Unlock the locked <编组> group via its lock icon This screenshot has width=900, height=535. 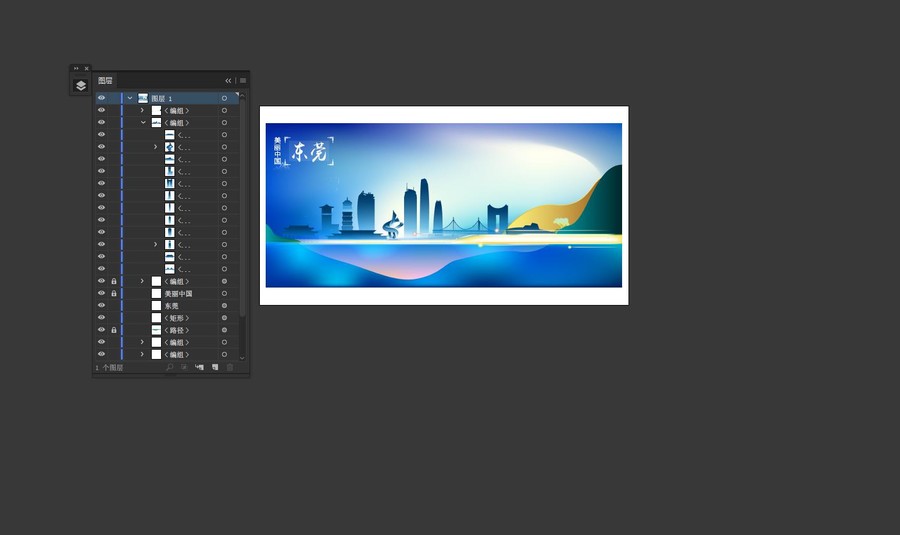pyautogui.click(x=114, y=281)
